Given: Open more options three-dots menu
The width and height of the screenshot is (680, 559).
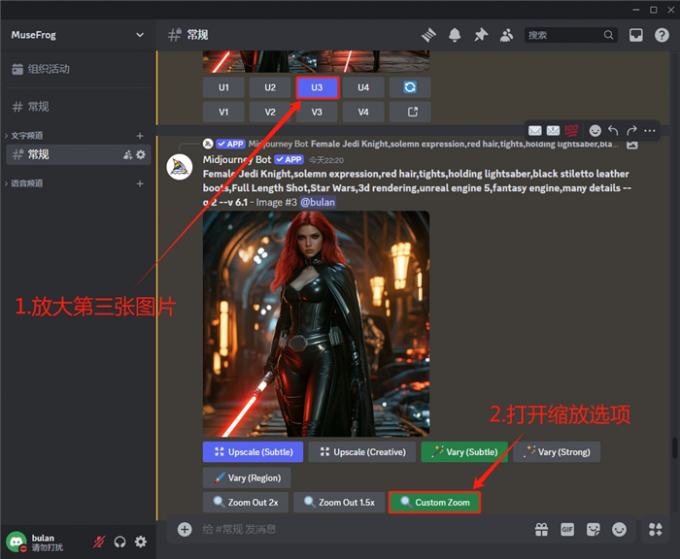Looking at the screenshot, I should (650, 131).
